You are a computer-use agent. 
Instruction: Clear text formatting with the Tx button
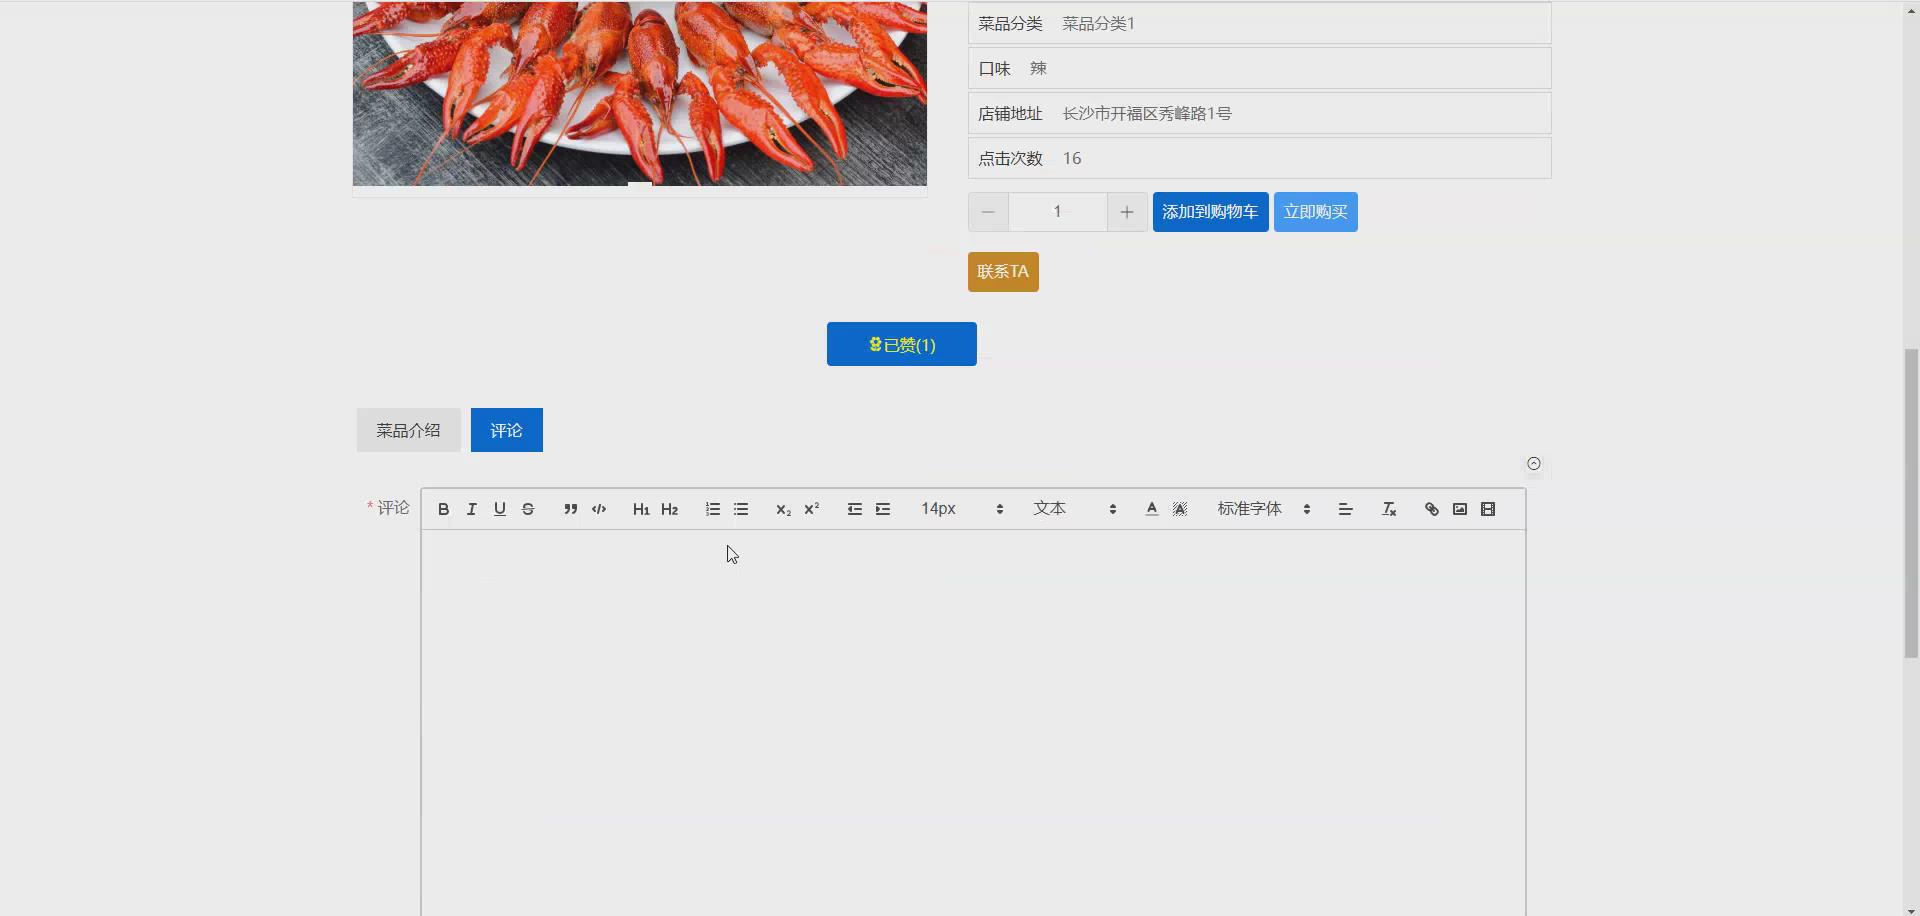[x=1388, y=509]
